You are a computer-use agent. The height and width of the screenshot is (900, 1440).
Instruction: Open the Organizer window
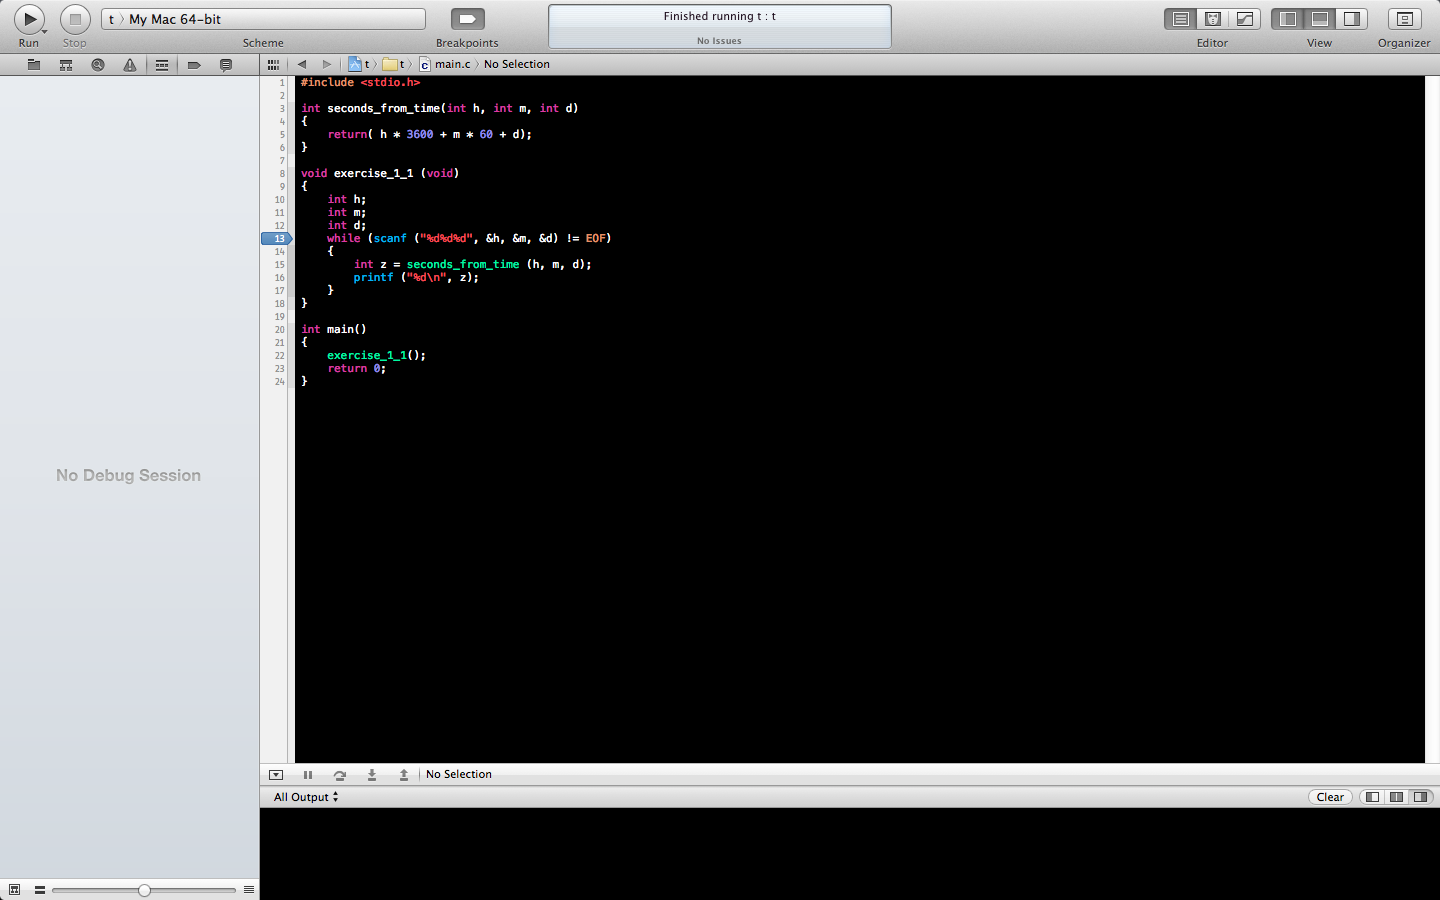[1404, 19]
